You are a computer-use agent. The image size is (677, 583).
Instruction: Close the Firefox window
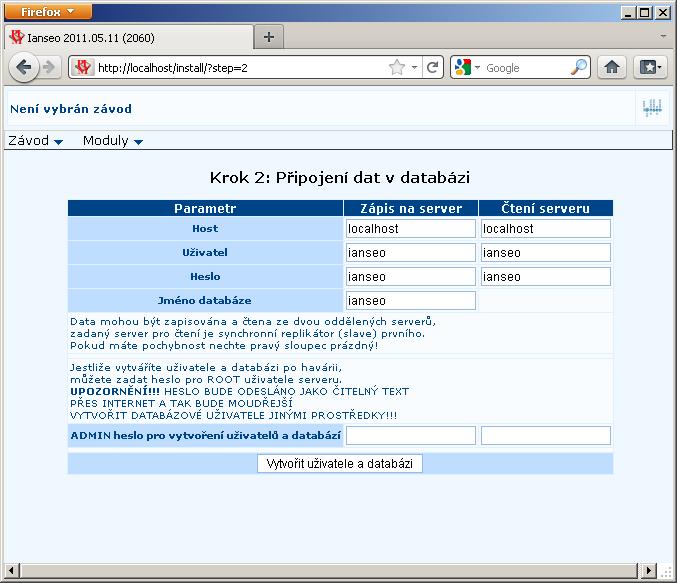click(662, 13)
